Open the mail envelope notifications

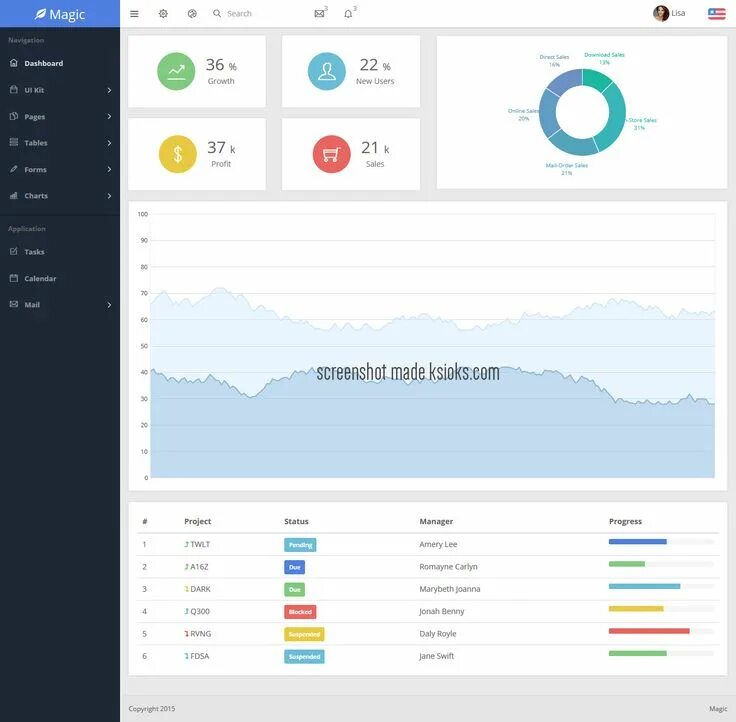[x=319, y=14]
